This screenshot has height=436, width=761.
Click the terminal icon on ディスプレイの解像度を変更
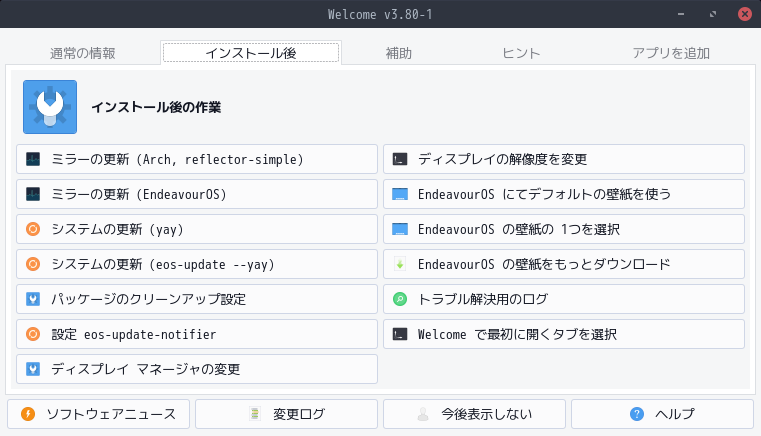pos(400,159)
